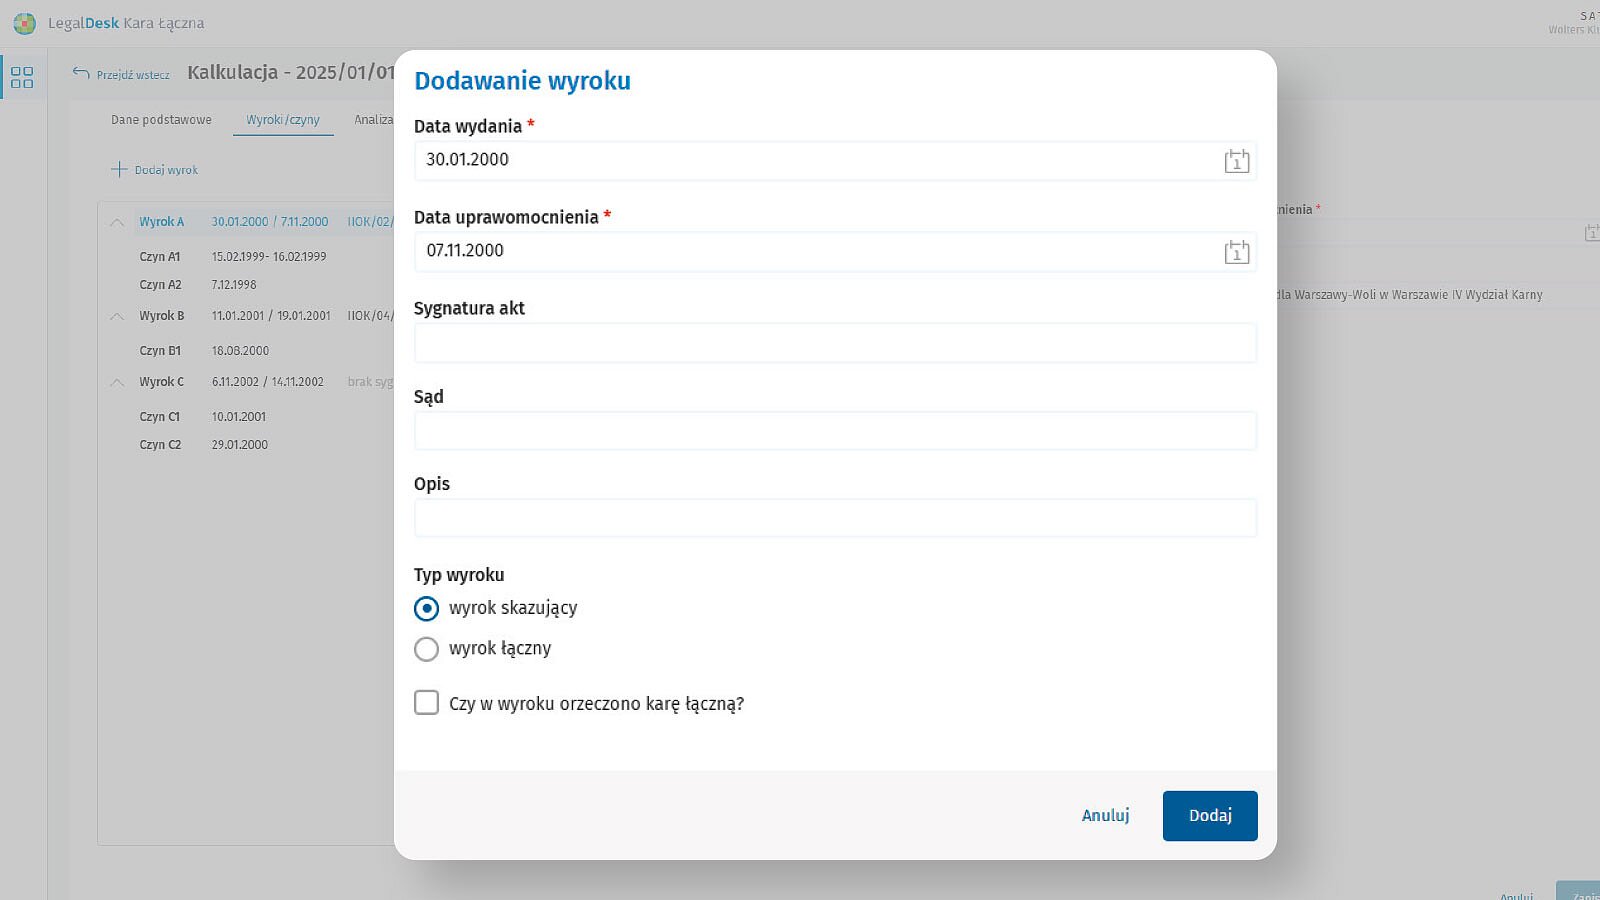Select the wyrok skazujący radio option
Image resolution: width=1600 pixels, height=900 pixels.
point(426,608)
